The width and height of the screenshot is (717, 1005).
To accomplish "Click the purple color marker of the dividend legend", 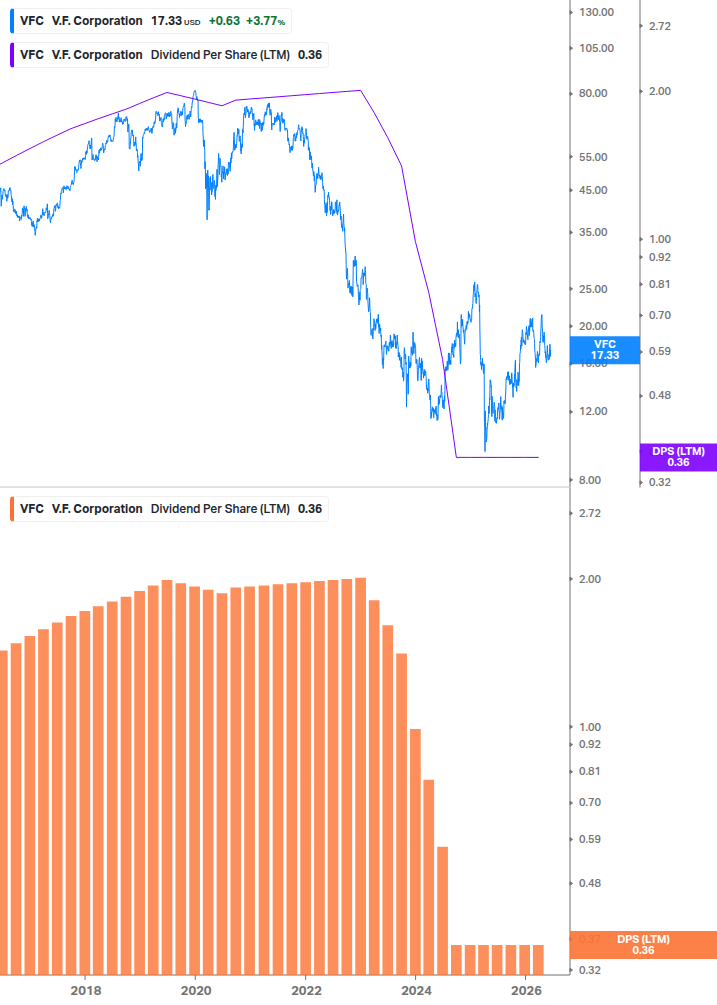I will [x=12, y=55].
